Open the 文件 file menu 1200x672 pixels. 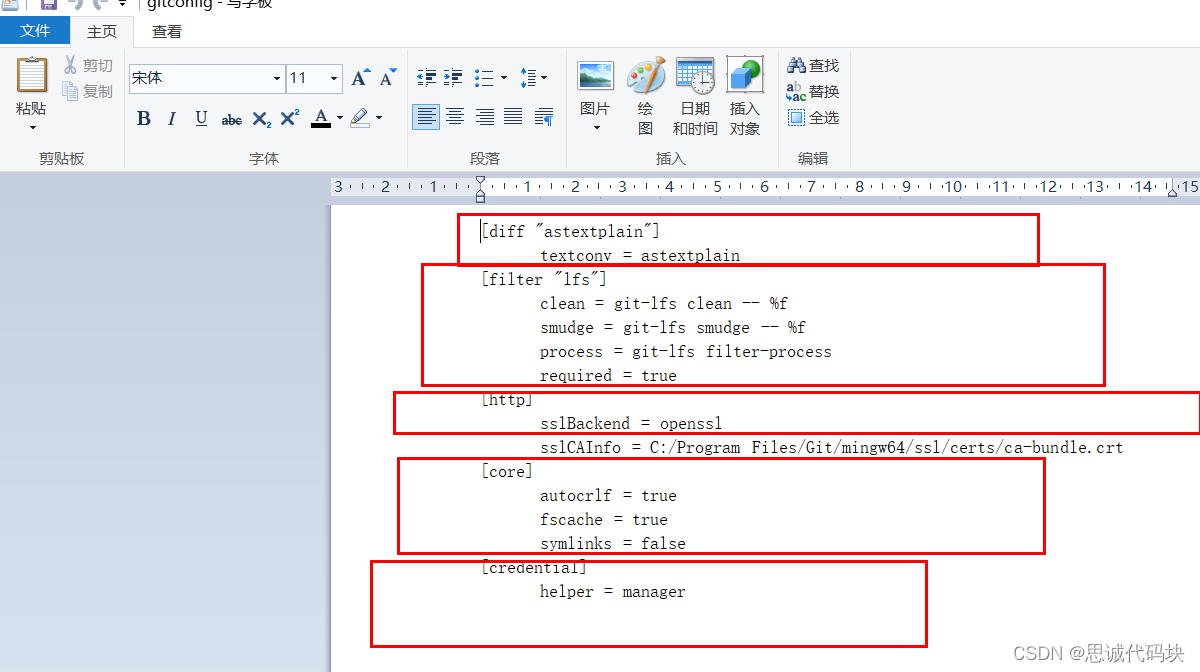(x=35, y=31)
